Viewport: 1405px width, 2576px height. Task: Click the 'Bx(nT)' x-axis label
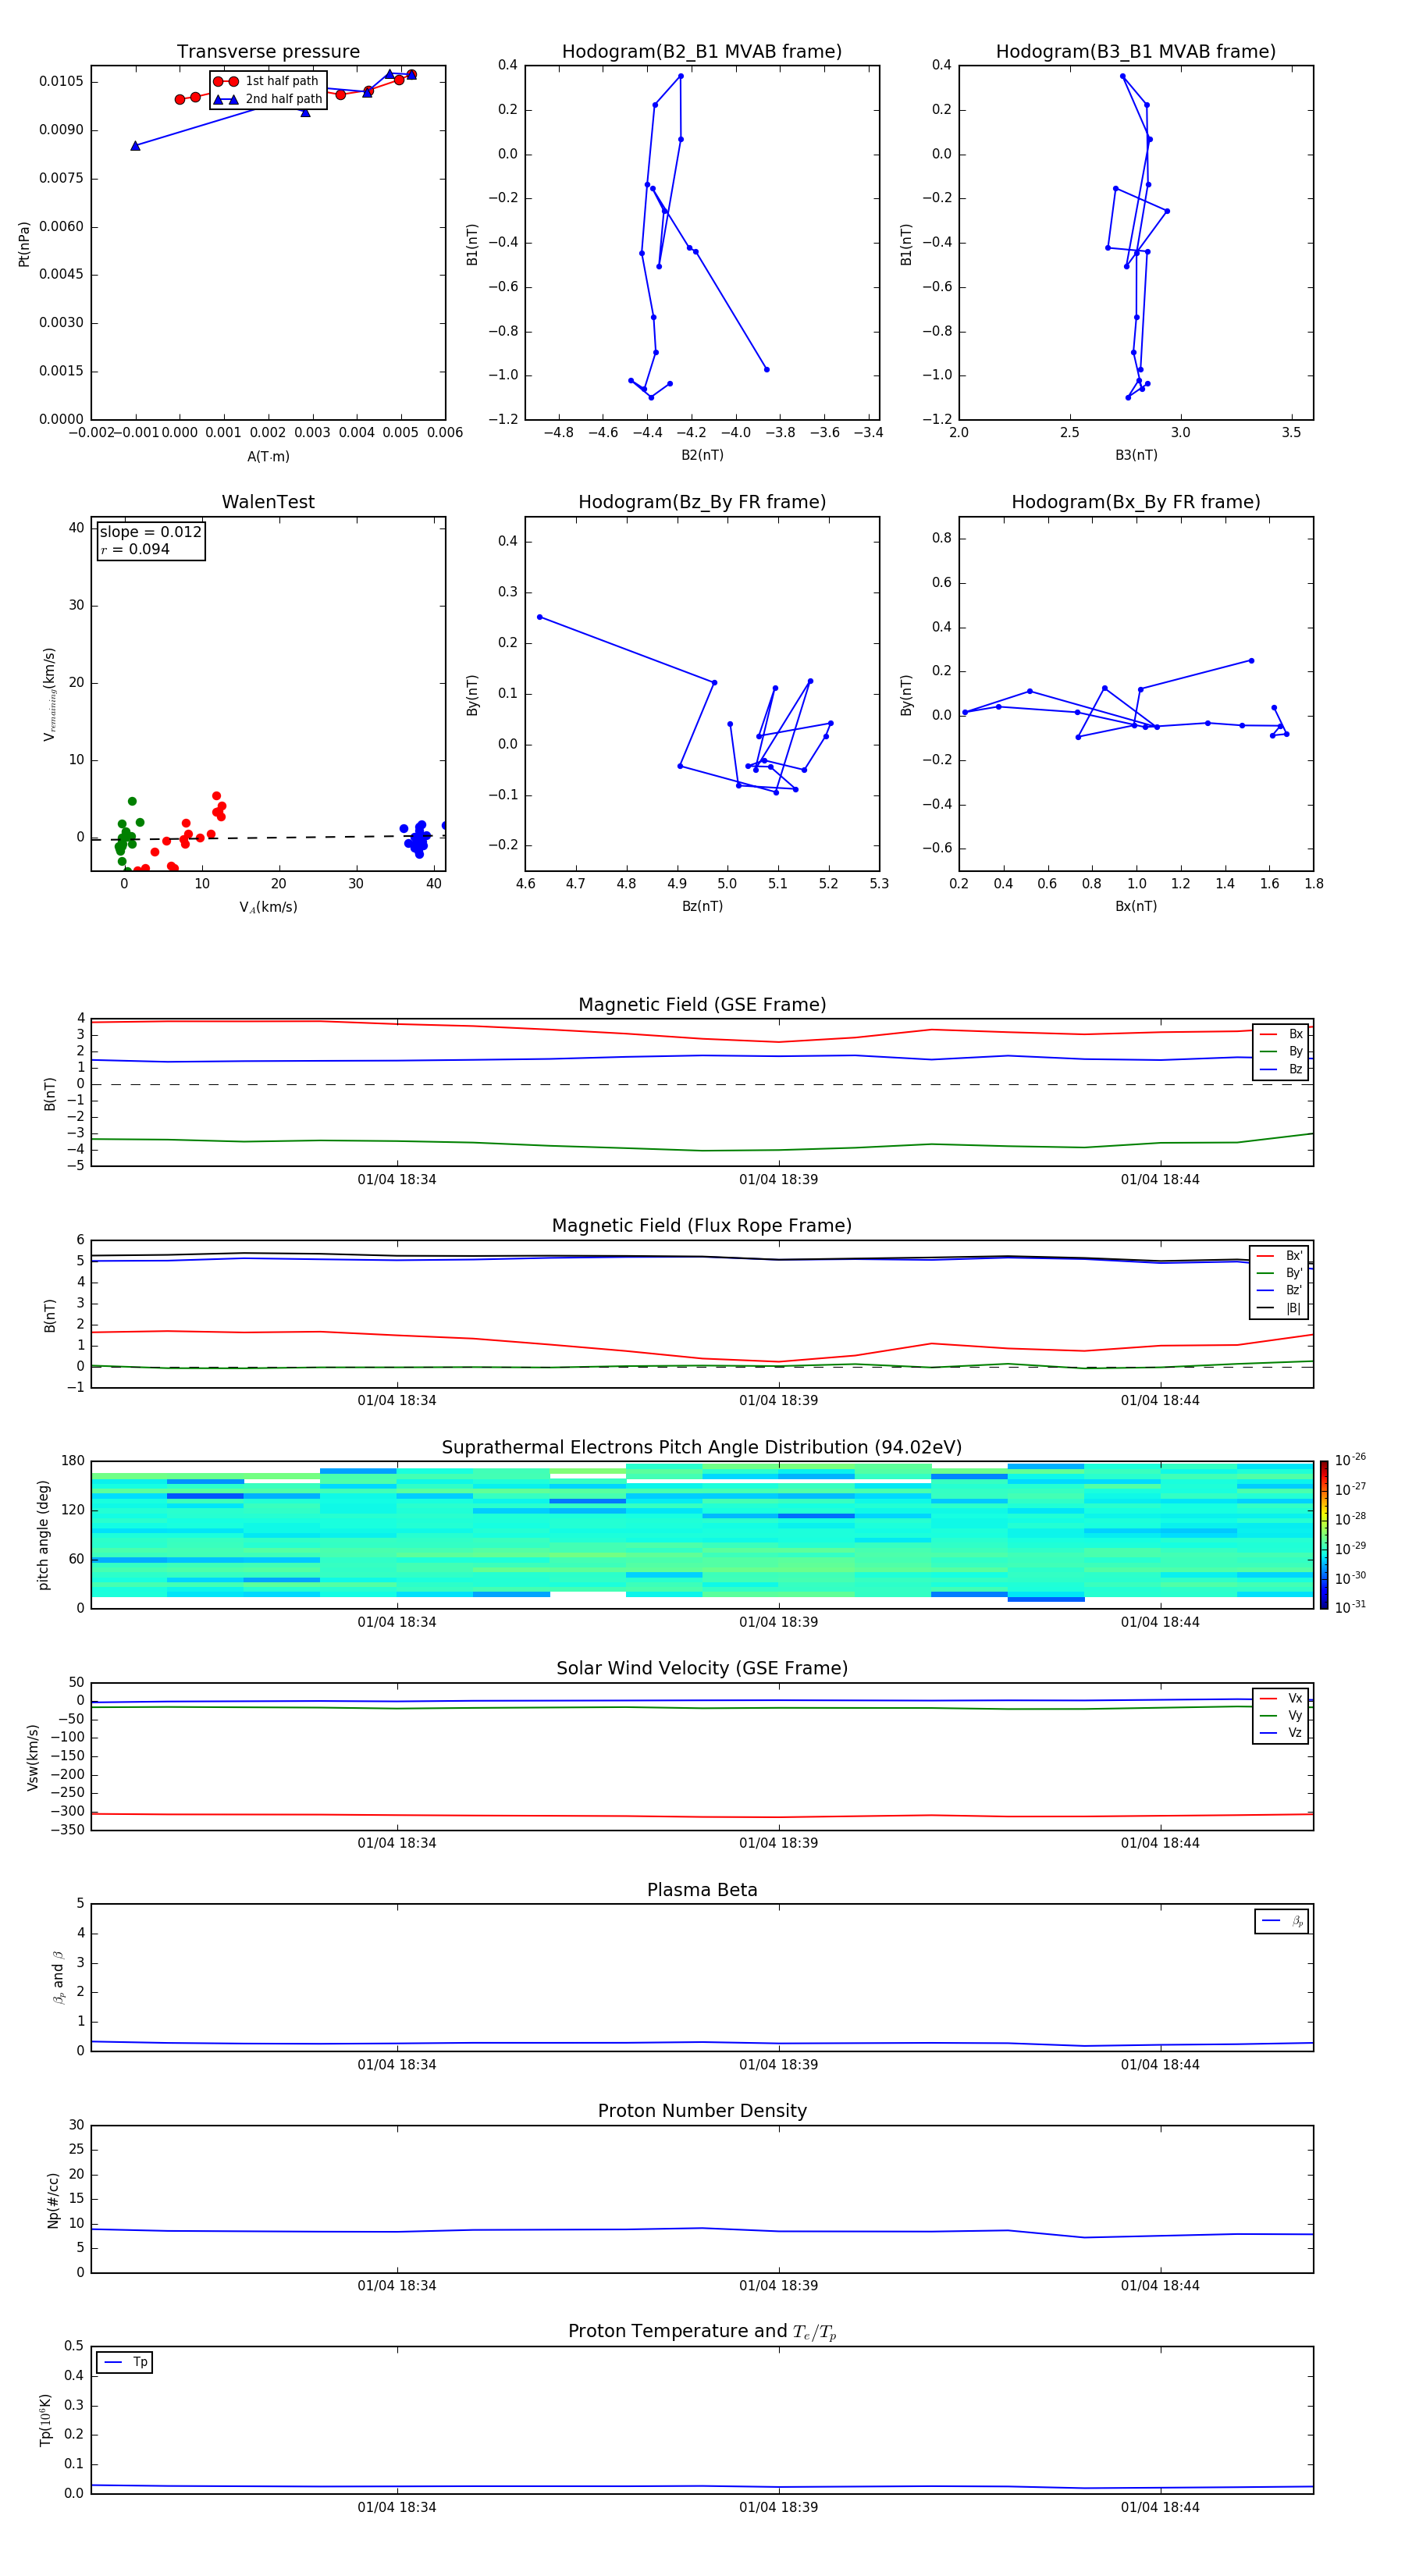point(1136,906)
